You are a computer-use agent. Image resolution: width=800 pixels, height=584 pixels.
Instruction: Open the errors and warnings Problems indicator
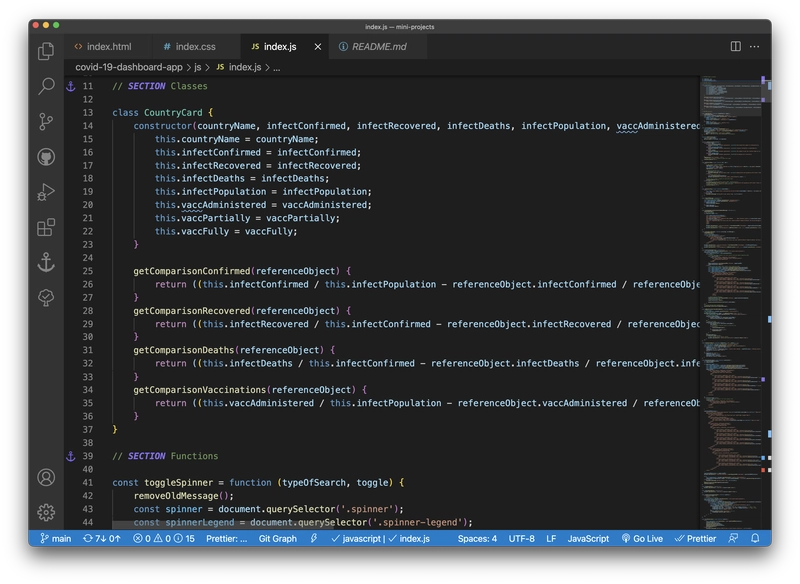164,539
